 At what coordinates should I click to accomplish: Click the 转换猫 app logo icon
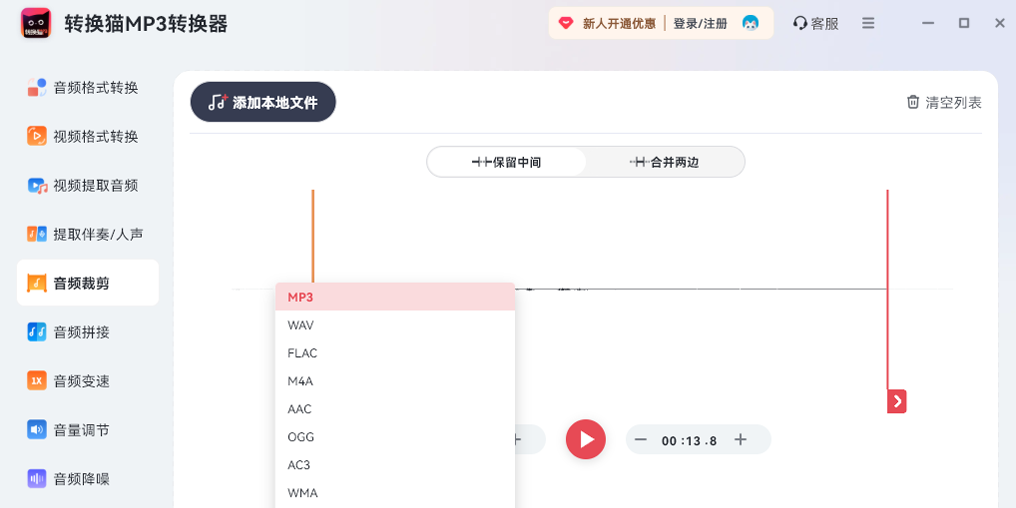coord(36,23)
